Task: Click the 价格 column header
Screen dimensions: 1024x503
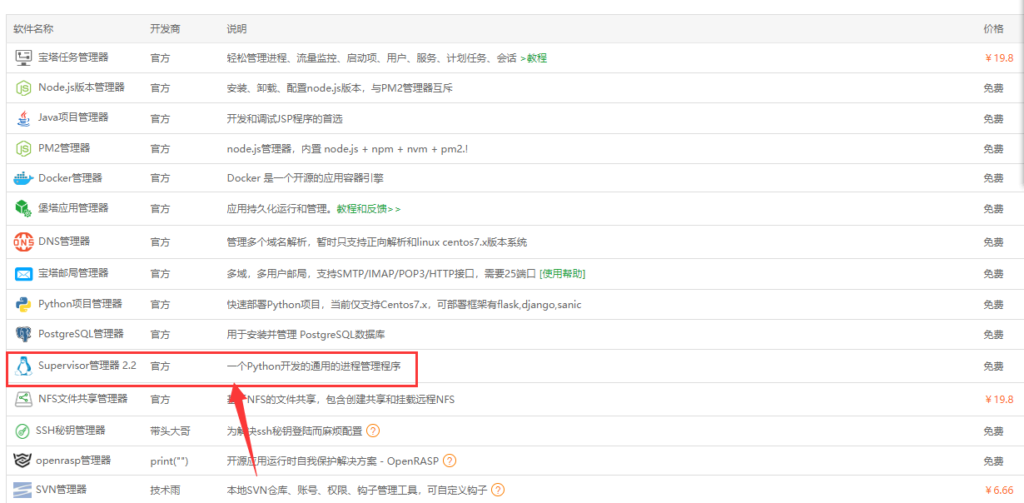Action: pos(994,29)
